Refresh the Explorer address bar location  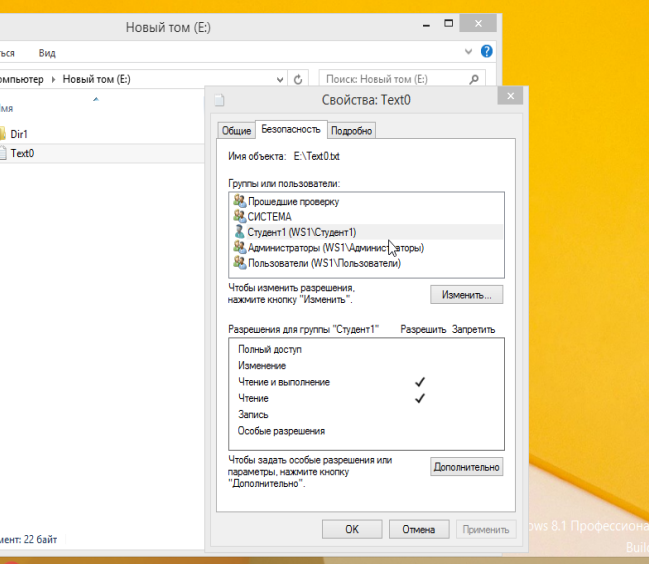(298, 79)
